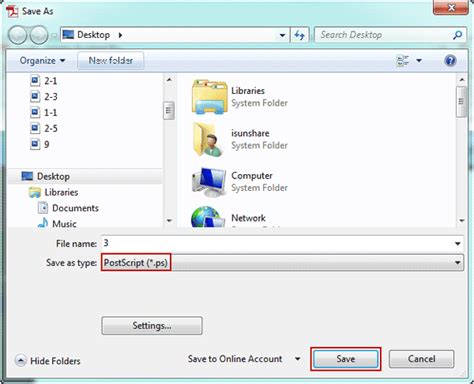Select the Libraries folder icon in file list
Screen dimensions: 474x384
[209, 97]
